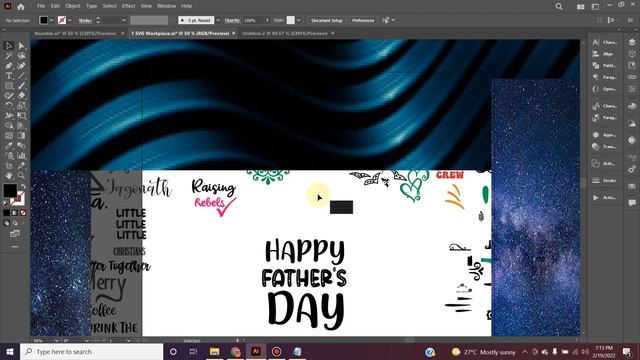Click the Opacity label link
The height and width of the screenshot is (360, 640).
[232, 20]
